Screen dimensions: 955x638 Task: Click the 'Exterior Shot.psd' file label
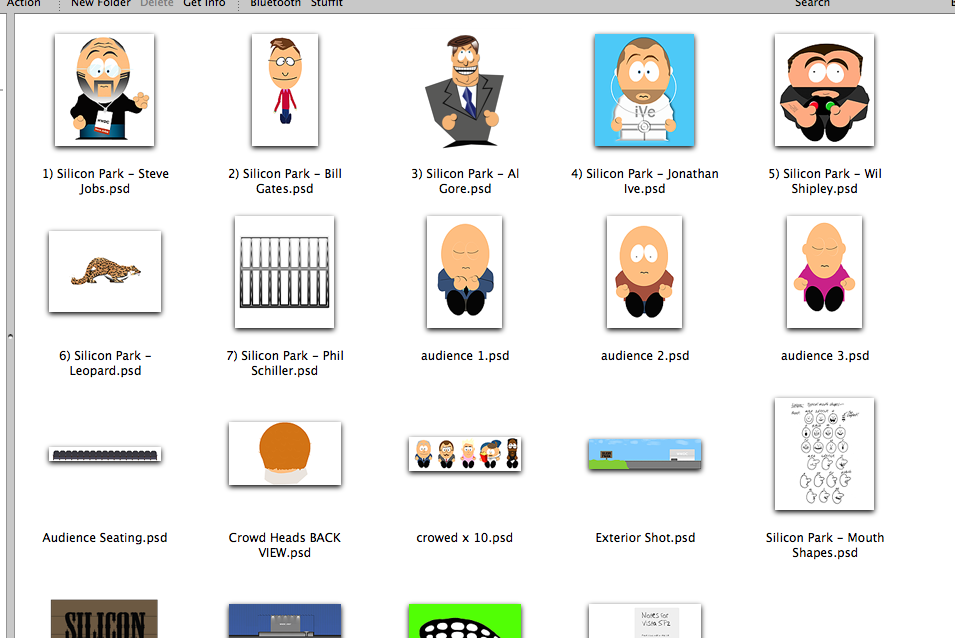(645, 538)
